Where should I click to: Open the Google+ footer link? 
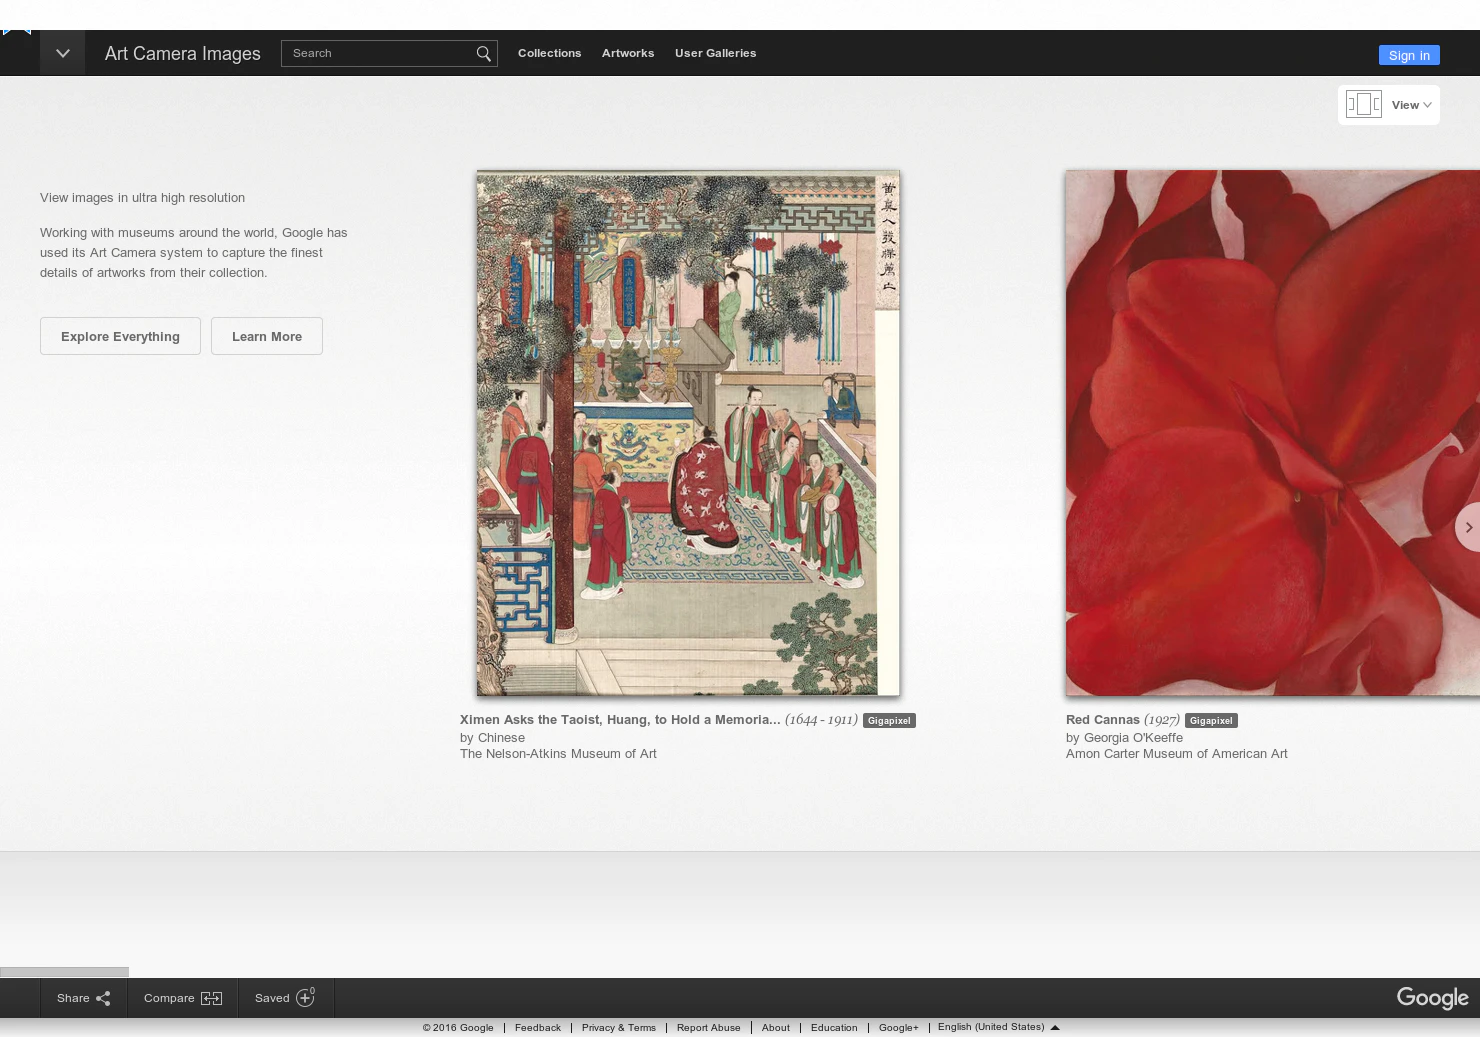tap(898, 1028)
